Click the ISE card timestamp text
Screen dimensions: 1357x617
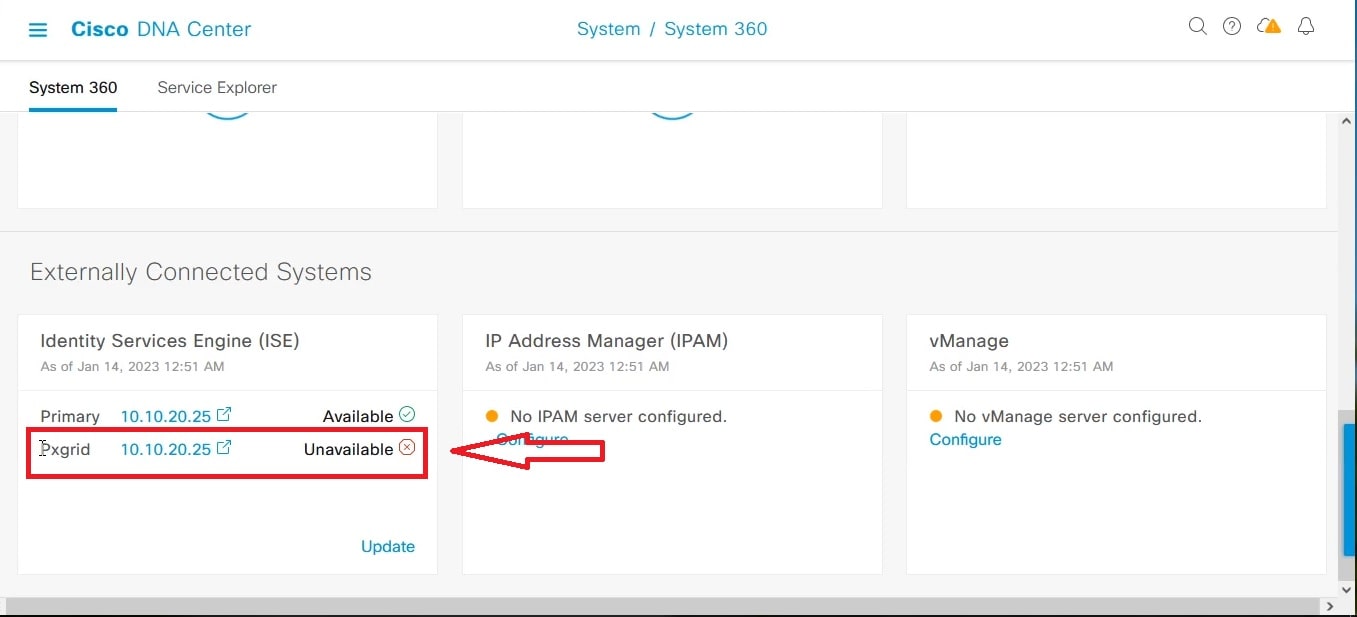pyautogui.click(x=132, y=366)
